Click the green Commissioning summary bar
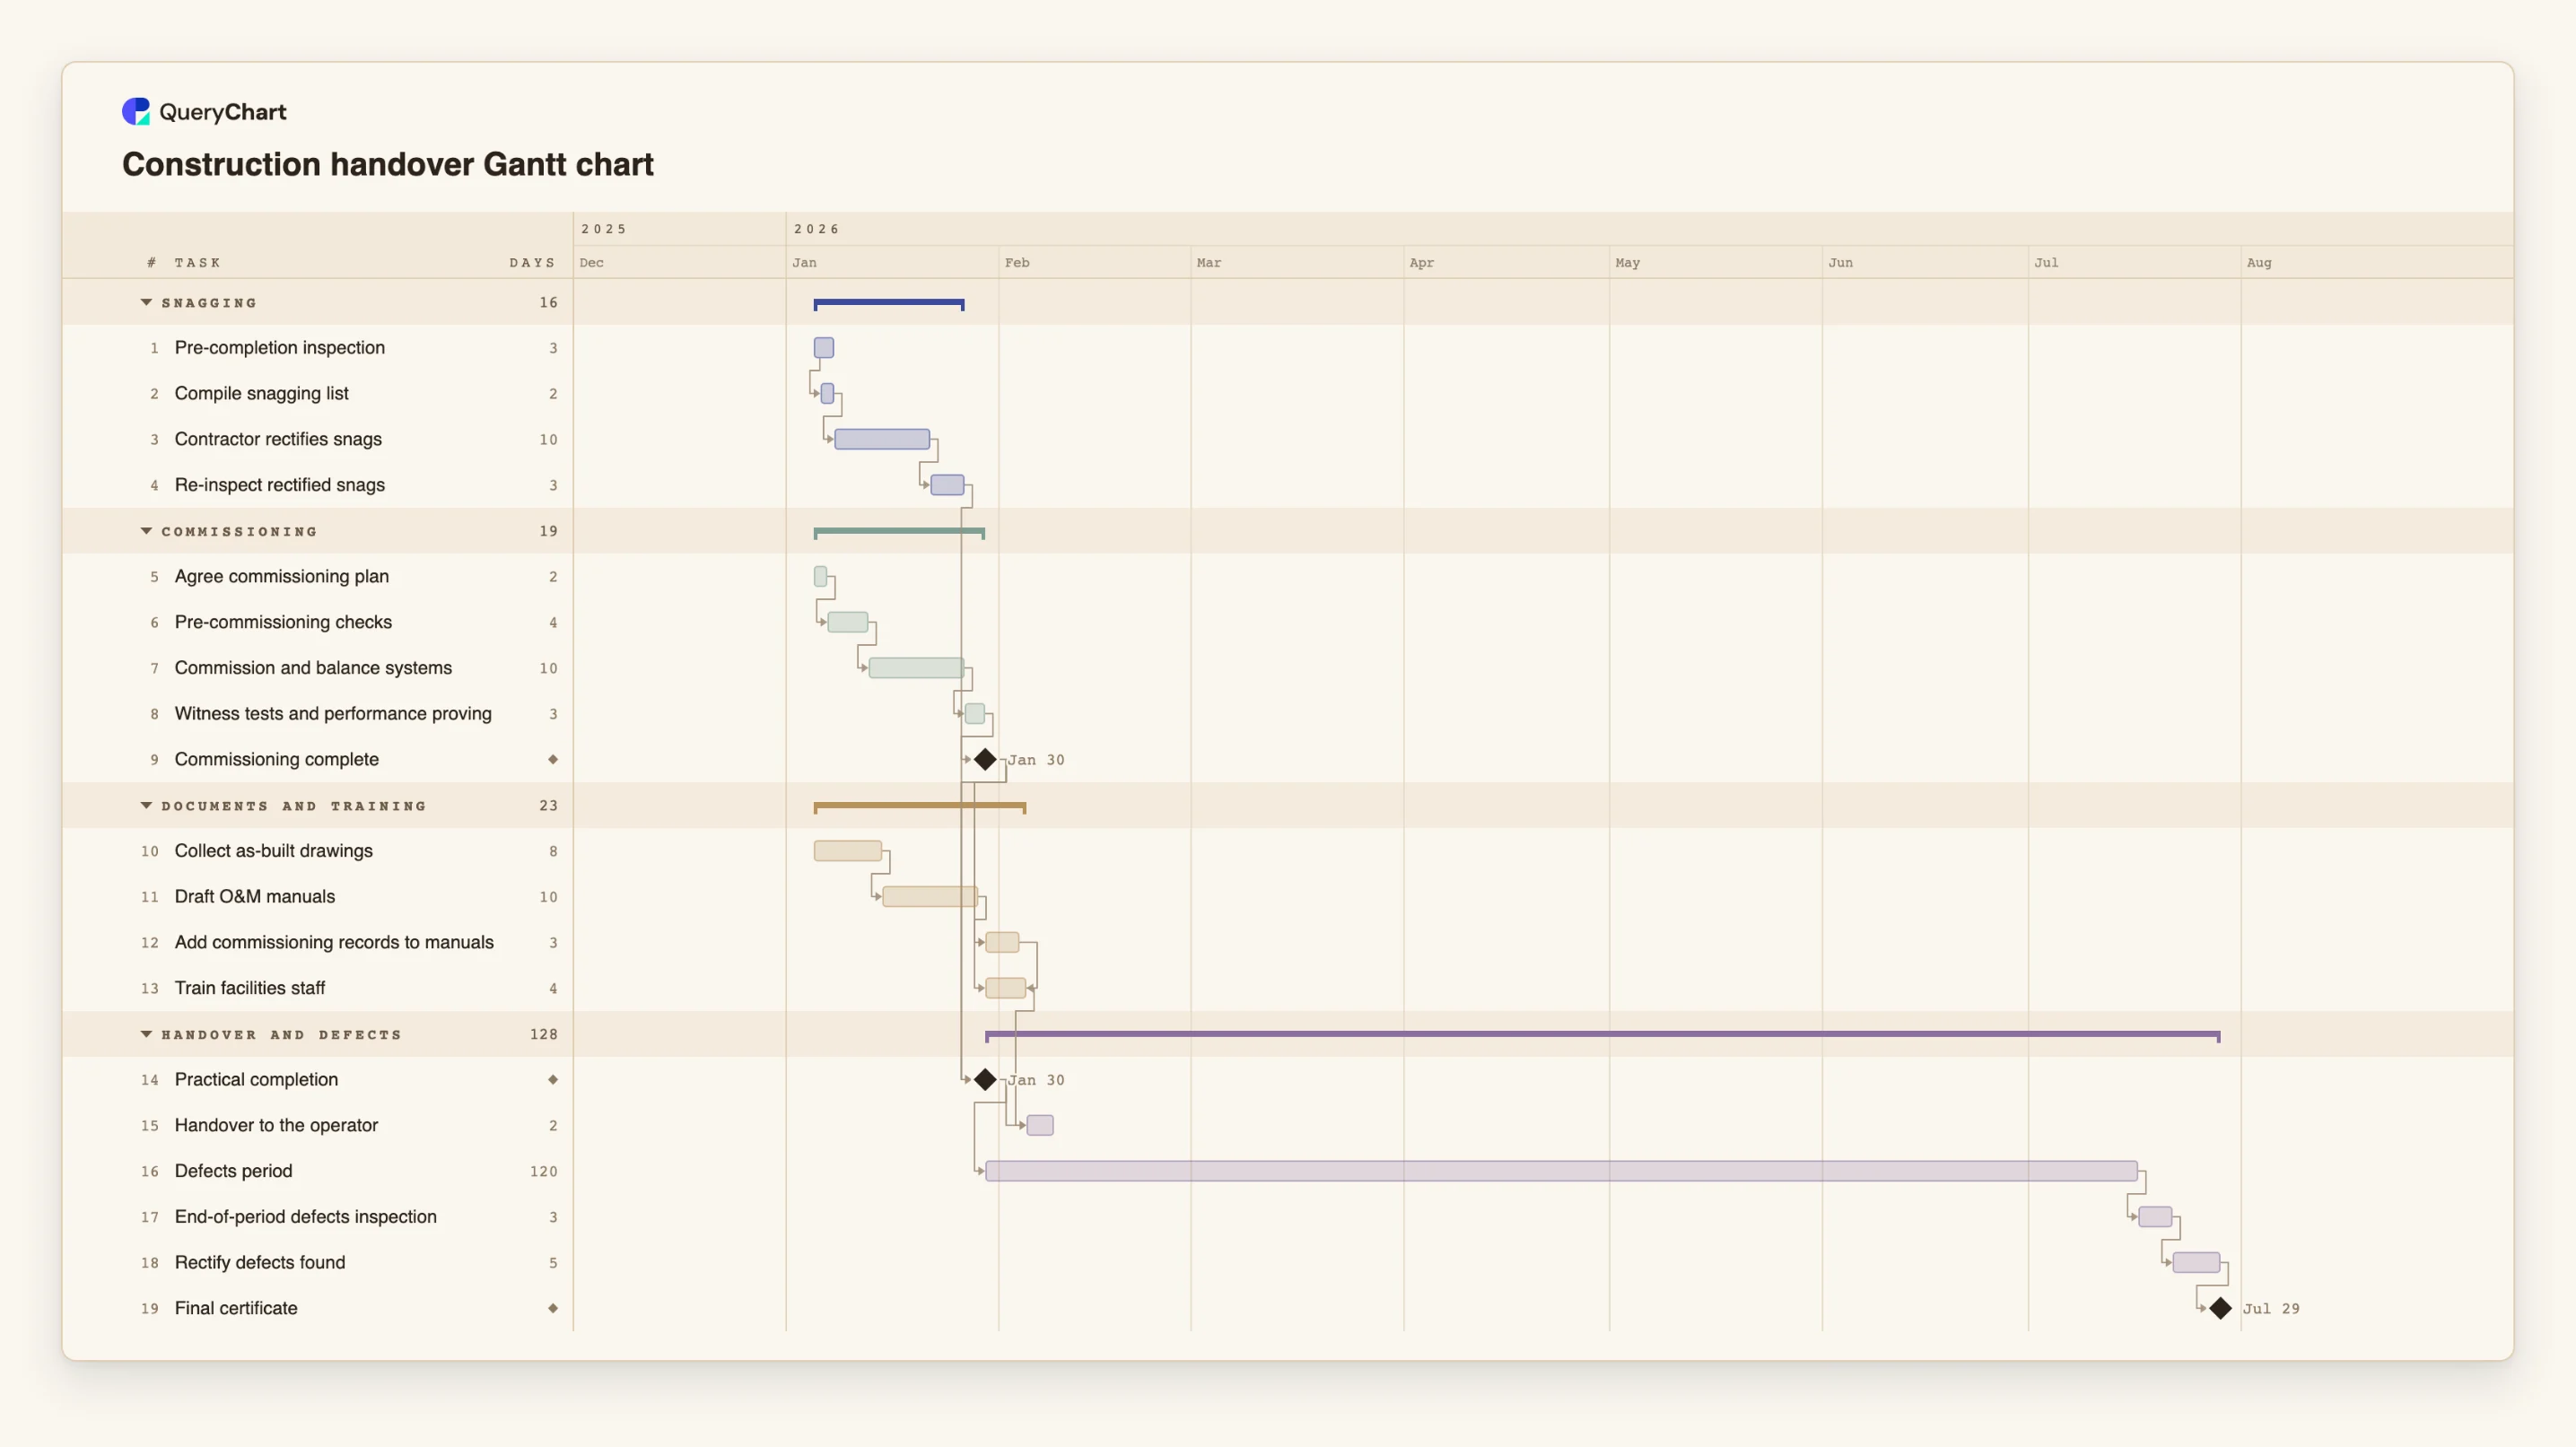Screen dimensions: 2576x1447 click(x=899, y=532)
